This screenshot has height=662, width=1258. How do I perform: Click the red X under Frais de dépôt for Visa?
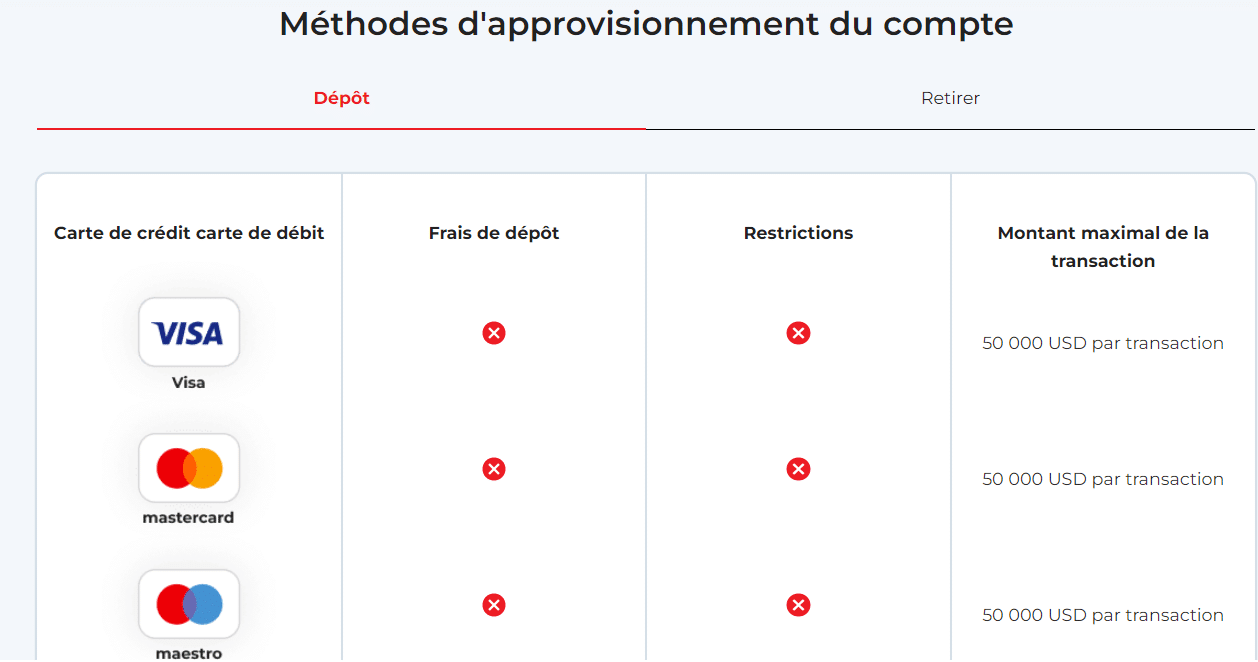tap(494, 333)
